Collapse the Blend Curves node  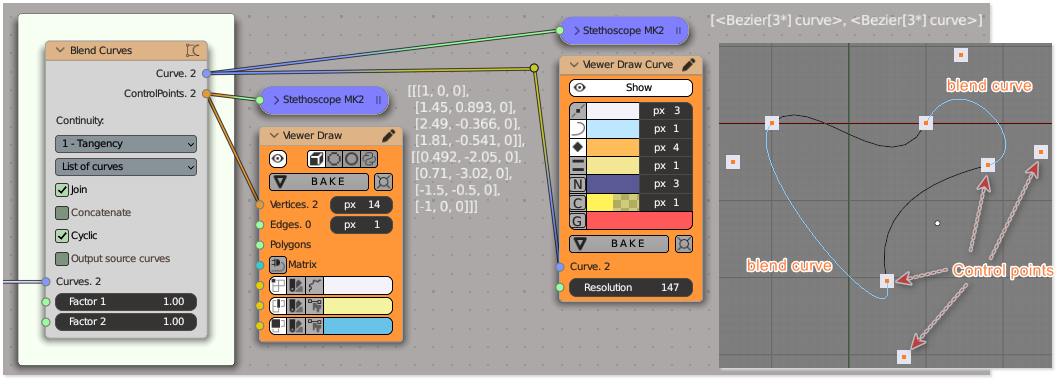point(59,50)
